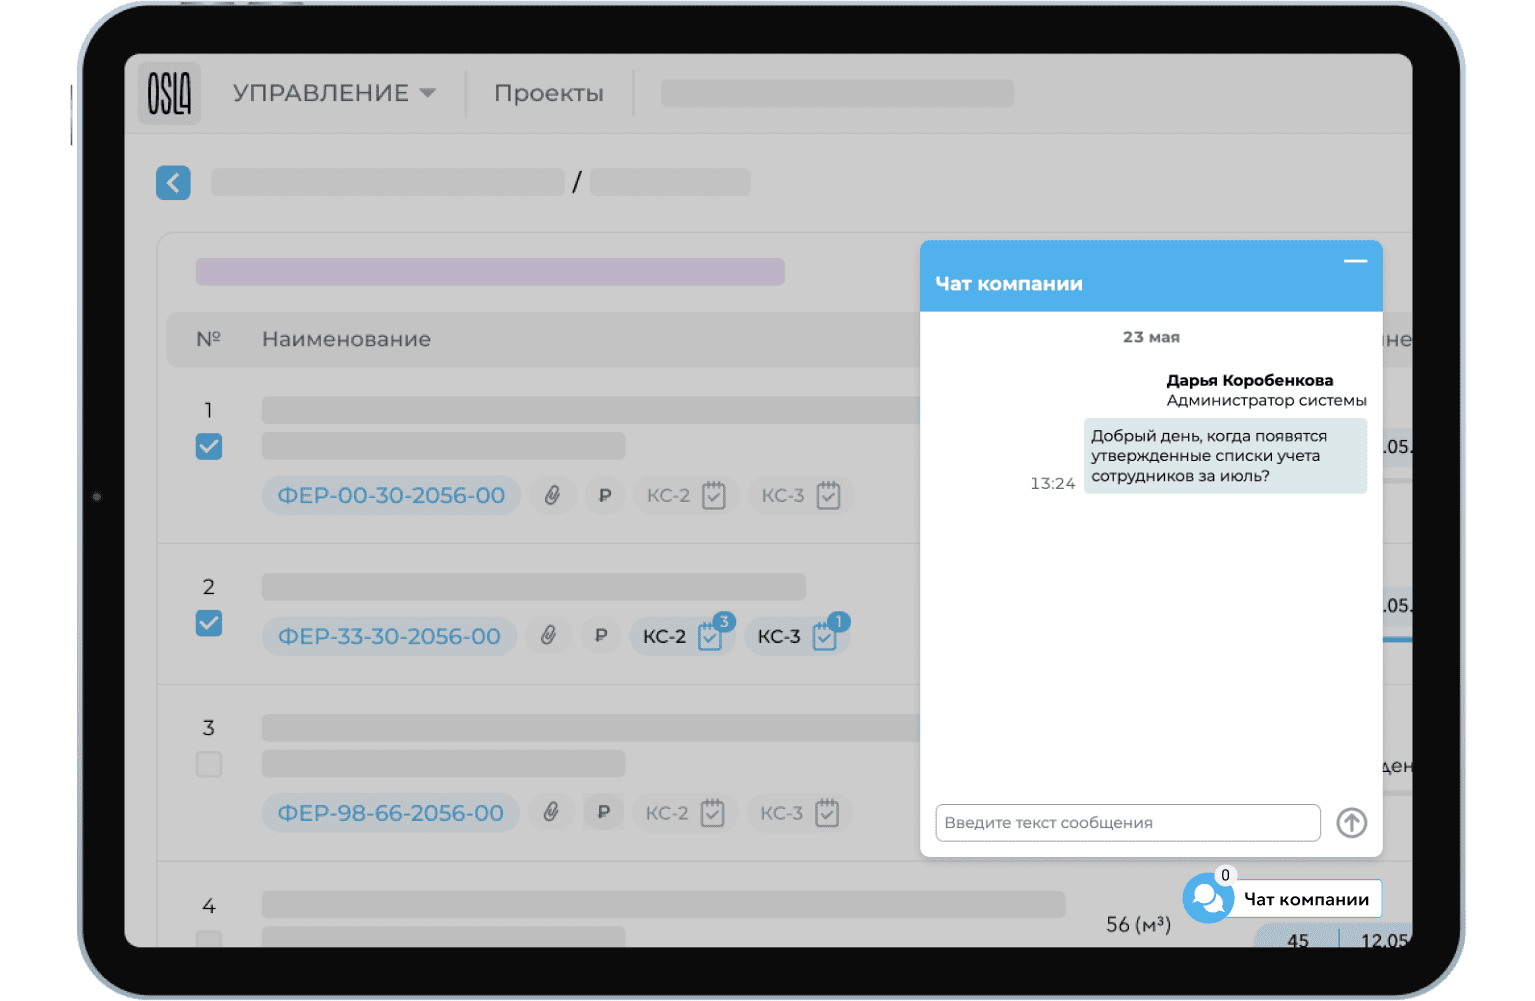
Task: Uncheck the checkbox for row 1
Action: (x=209, y=447)
